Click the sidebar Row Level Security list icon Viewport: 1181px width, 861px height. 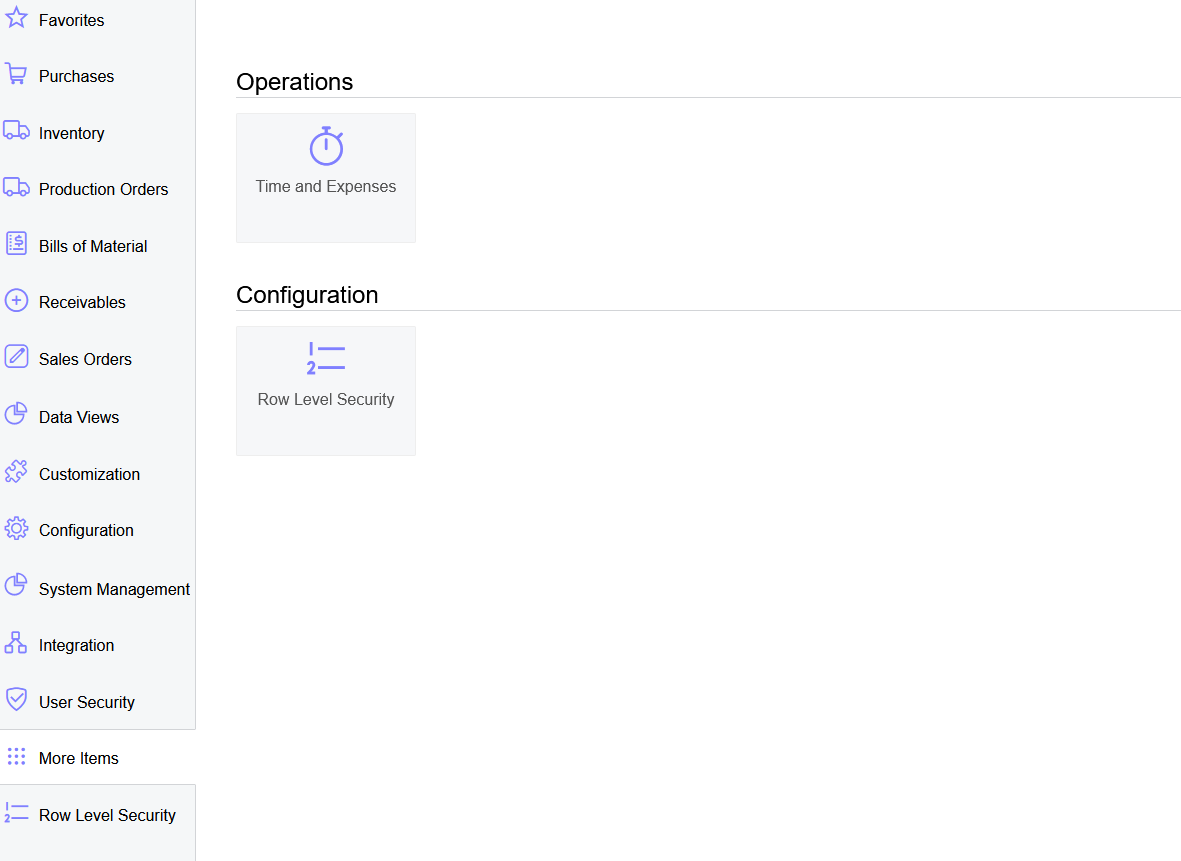[x=16, y=813]
